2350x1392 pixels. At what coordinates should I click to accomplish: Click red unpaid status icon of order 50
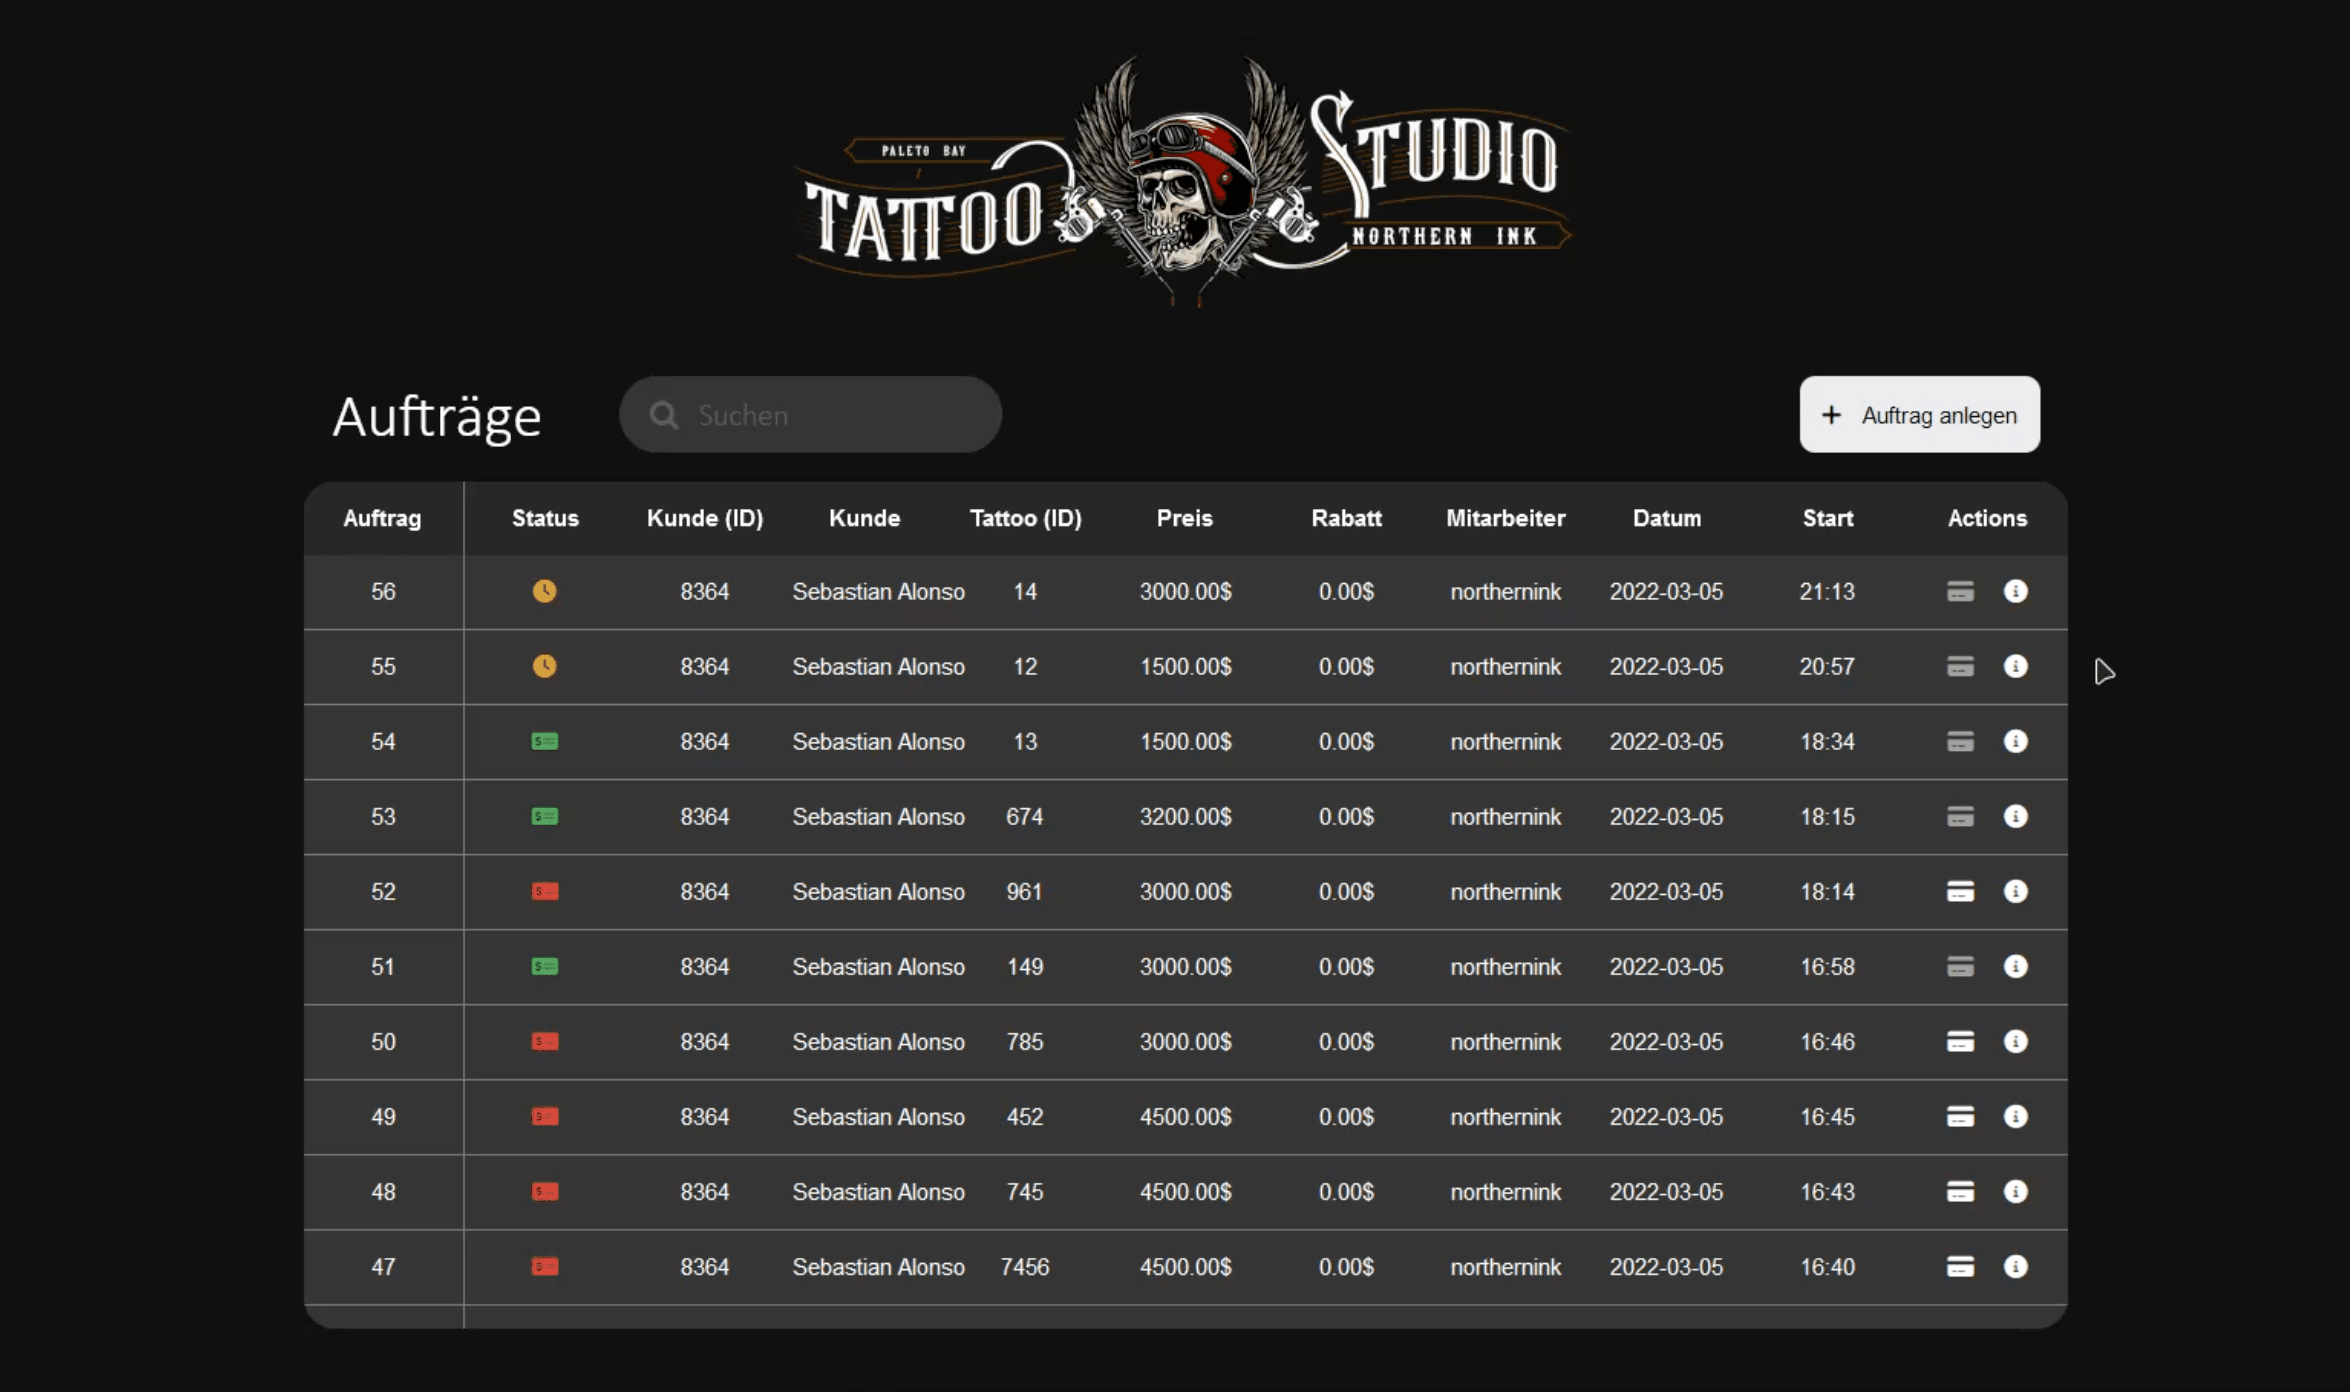pos(544,1041)
